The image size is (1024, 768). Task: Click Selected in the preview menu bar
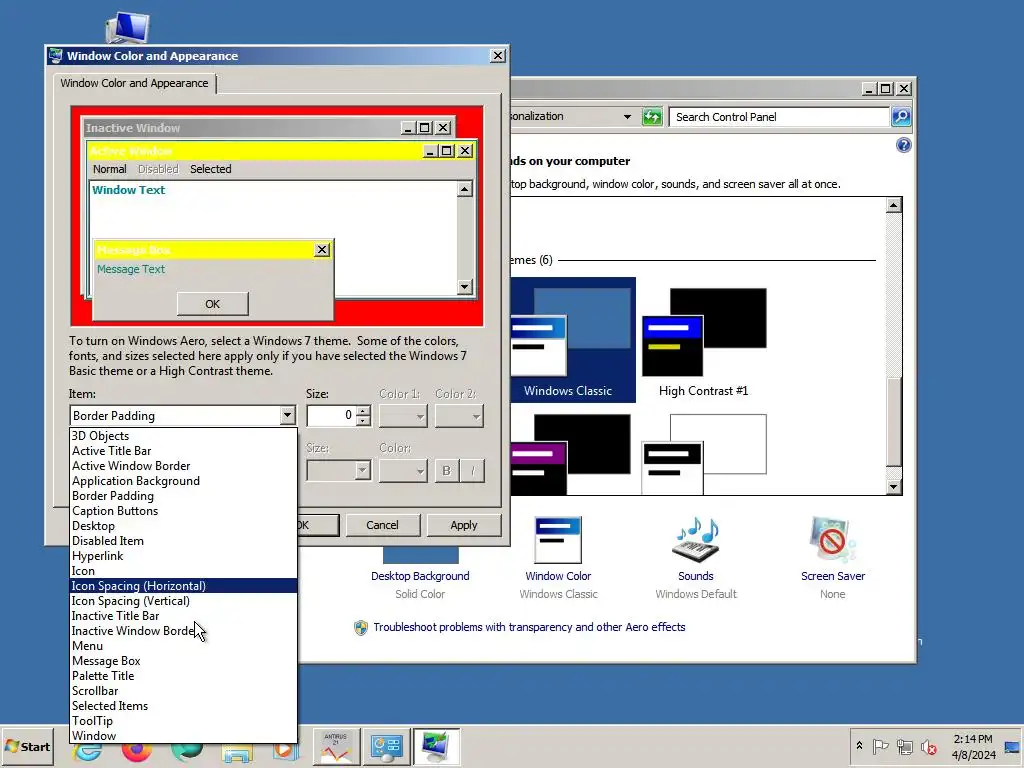tap(210, 169)
